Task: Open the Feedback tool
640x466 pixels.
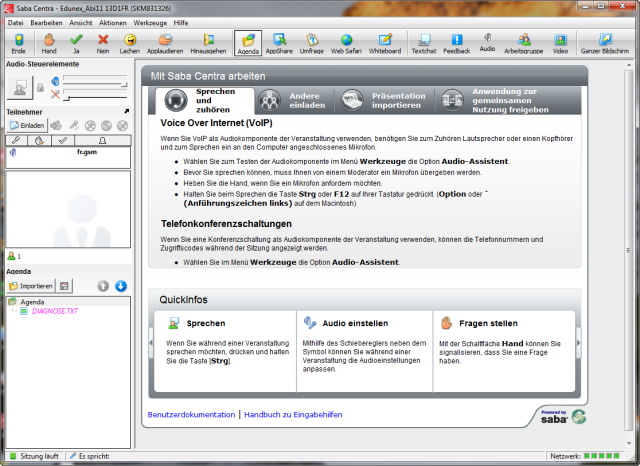Action: click(x=457, y=44)
